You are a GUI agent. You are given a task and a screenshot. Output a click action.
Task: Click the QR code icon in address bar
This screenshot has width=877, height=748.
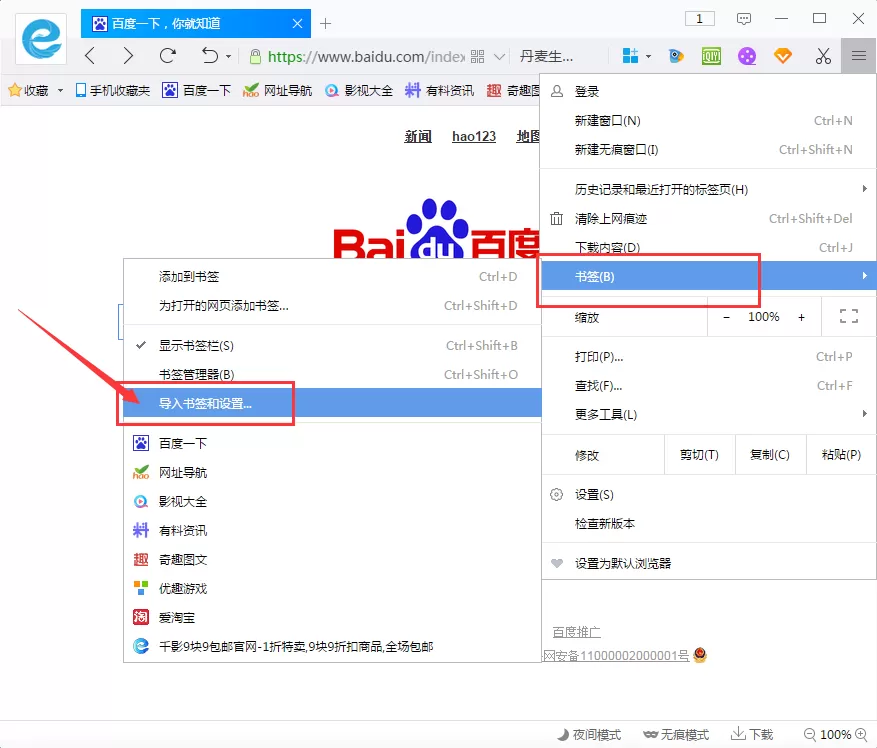pyautogui.click(x=478, y=57)
